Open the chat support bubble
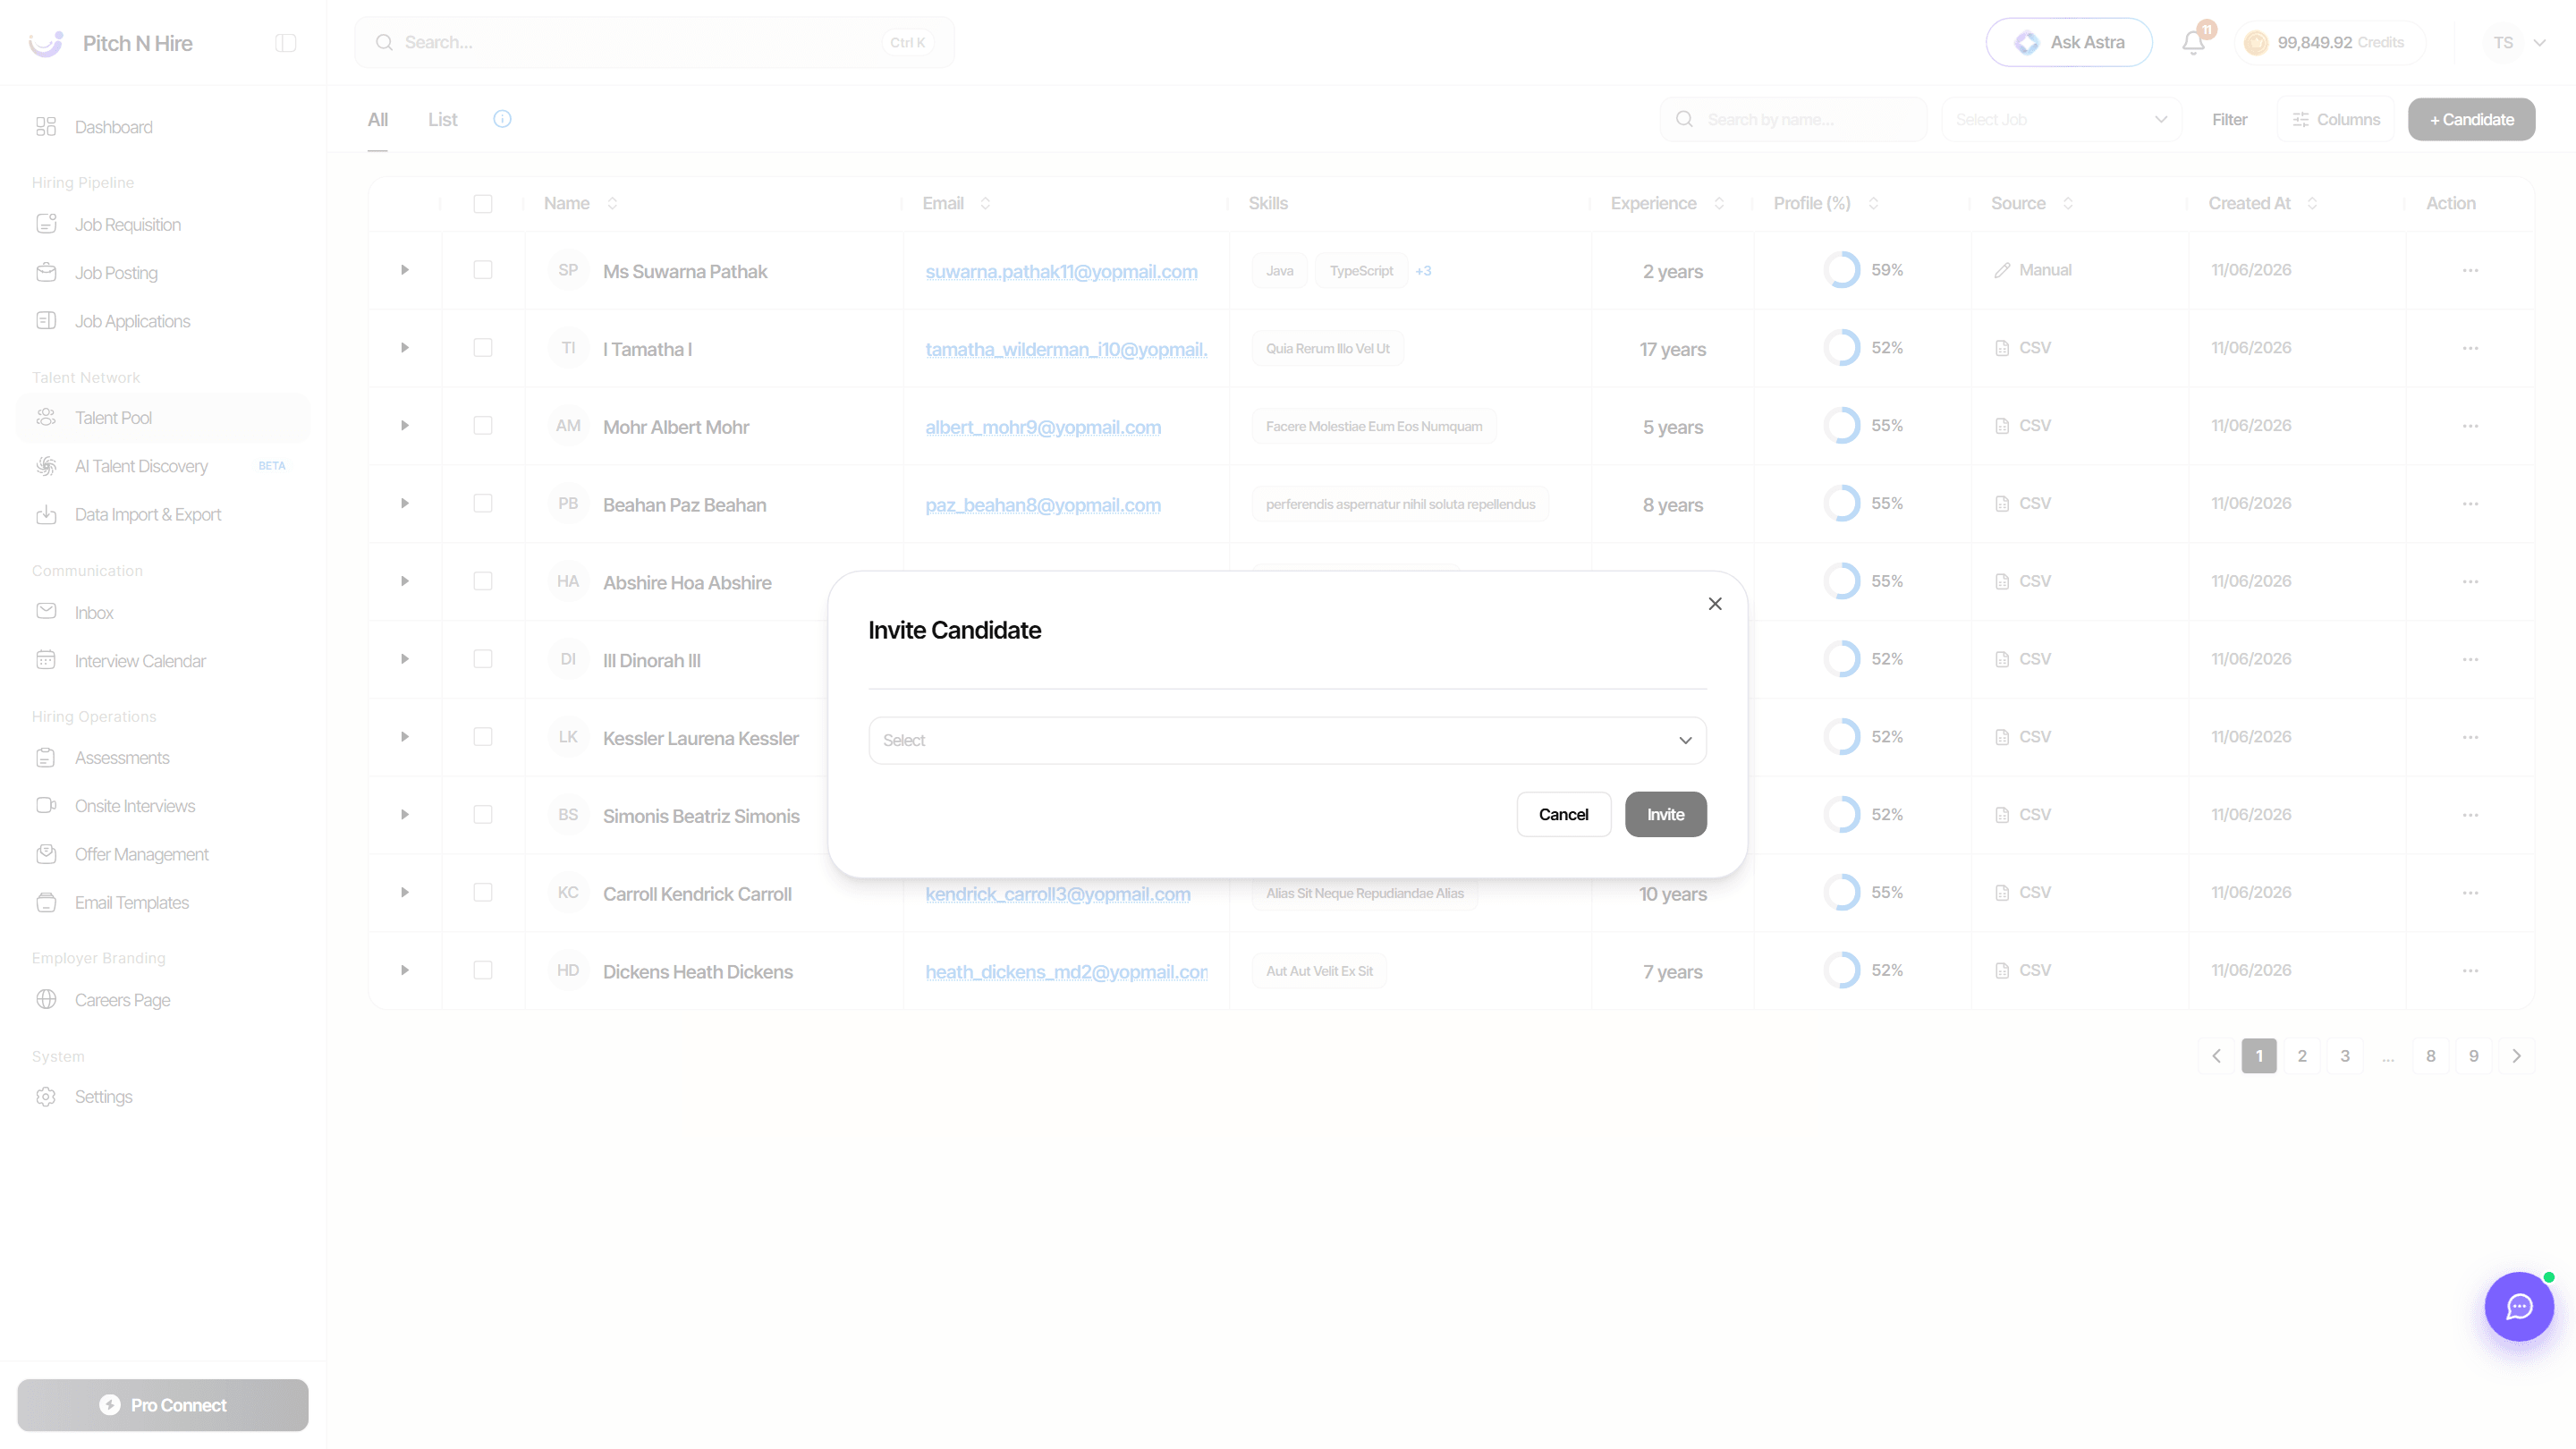The image size is (2576, 1449). (x=2519, y=1306)
